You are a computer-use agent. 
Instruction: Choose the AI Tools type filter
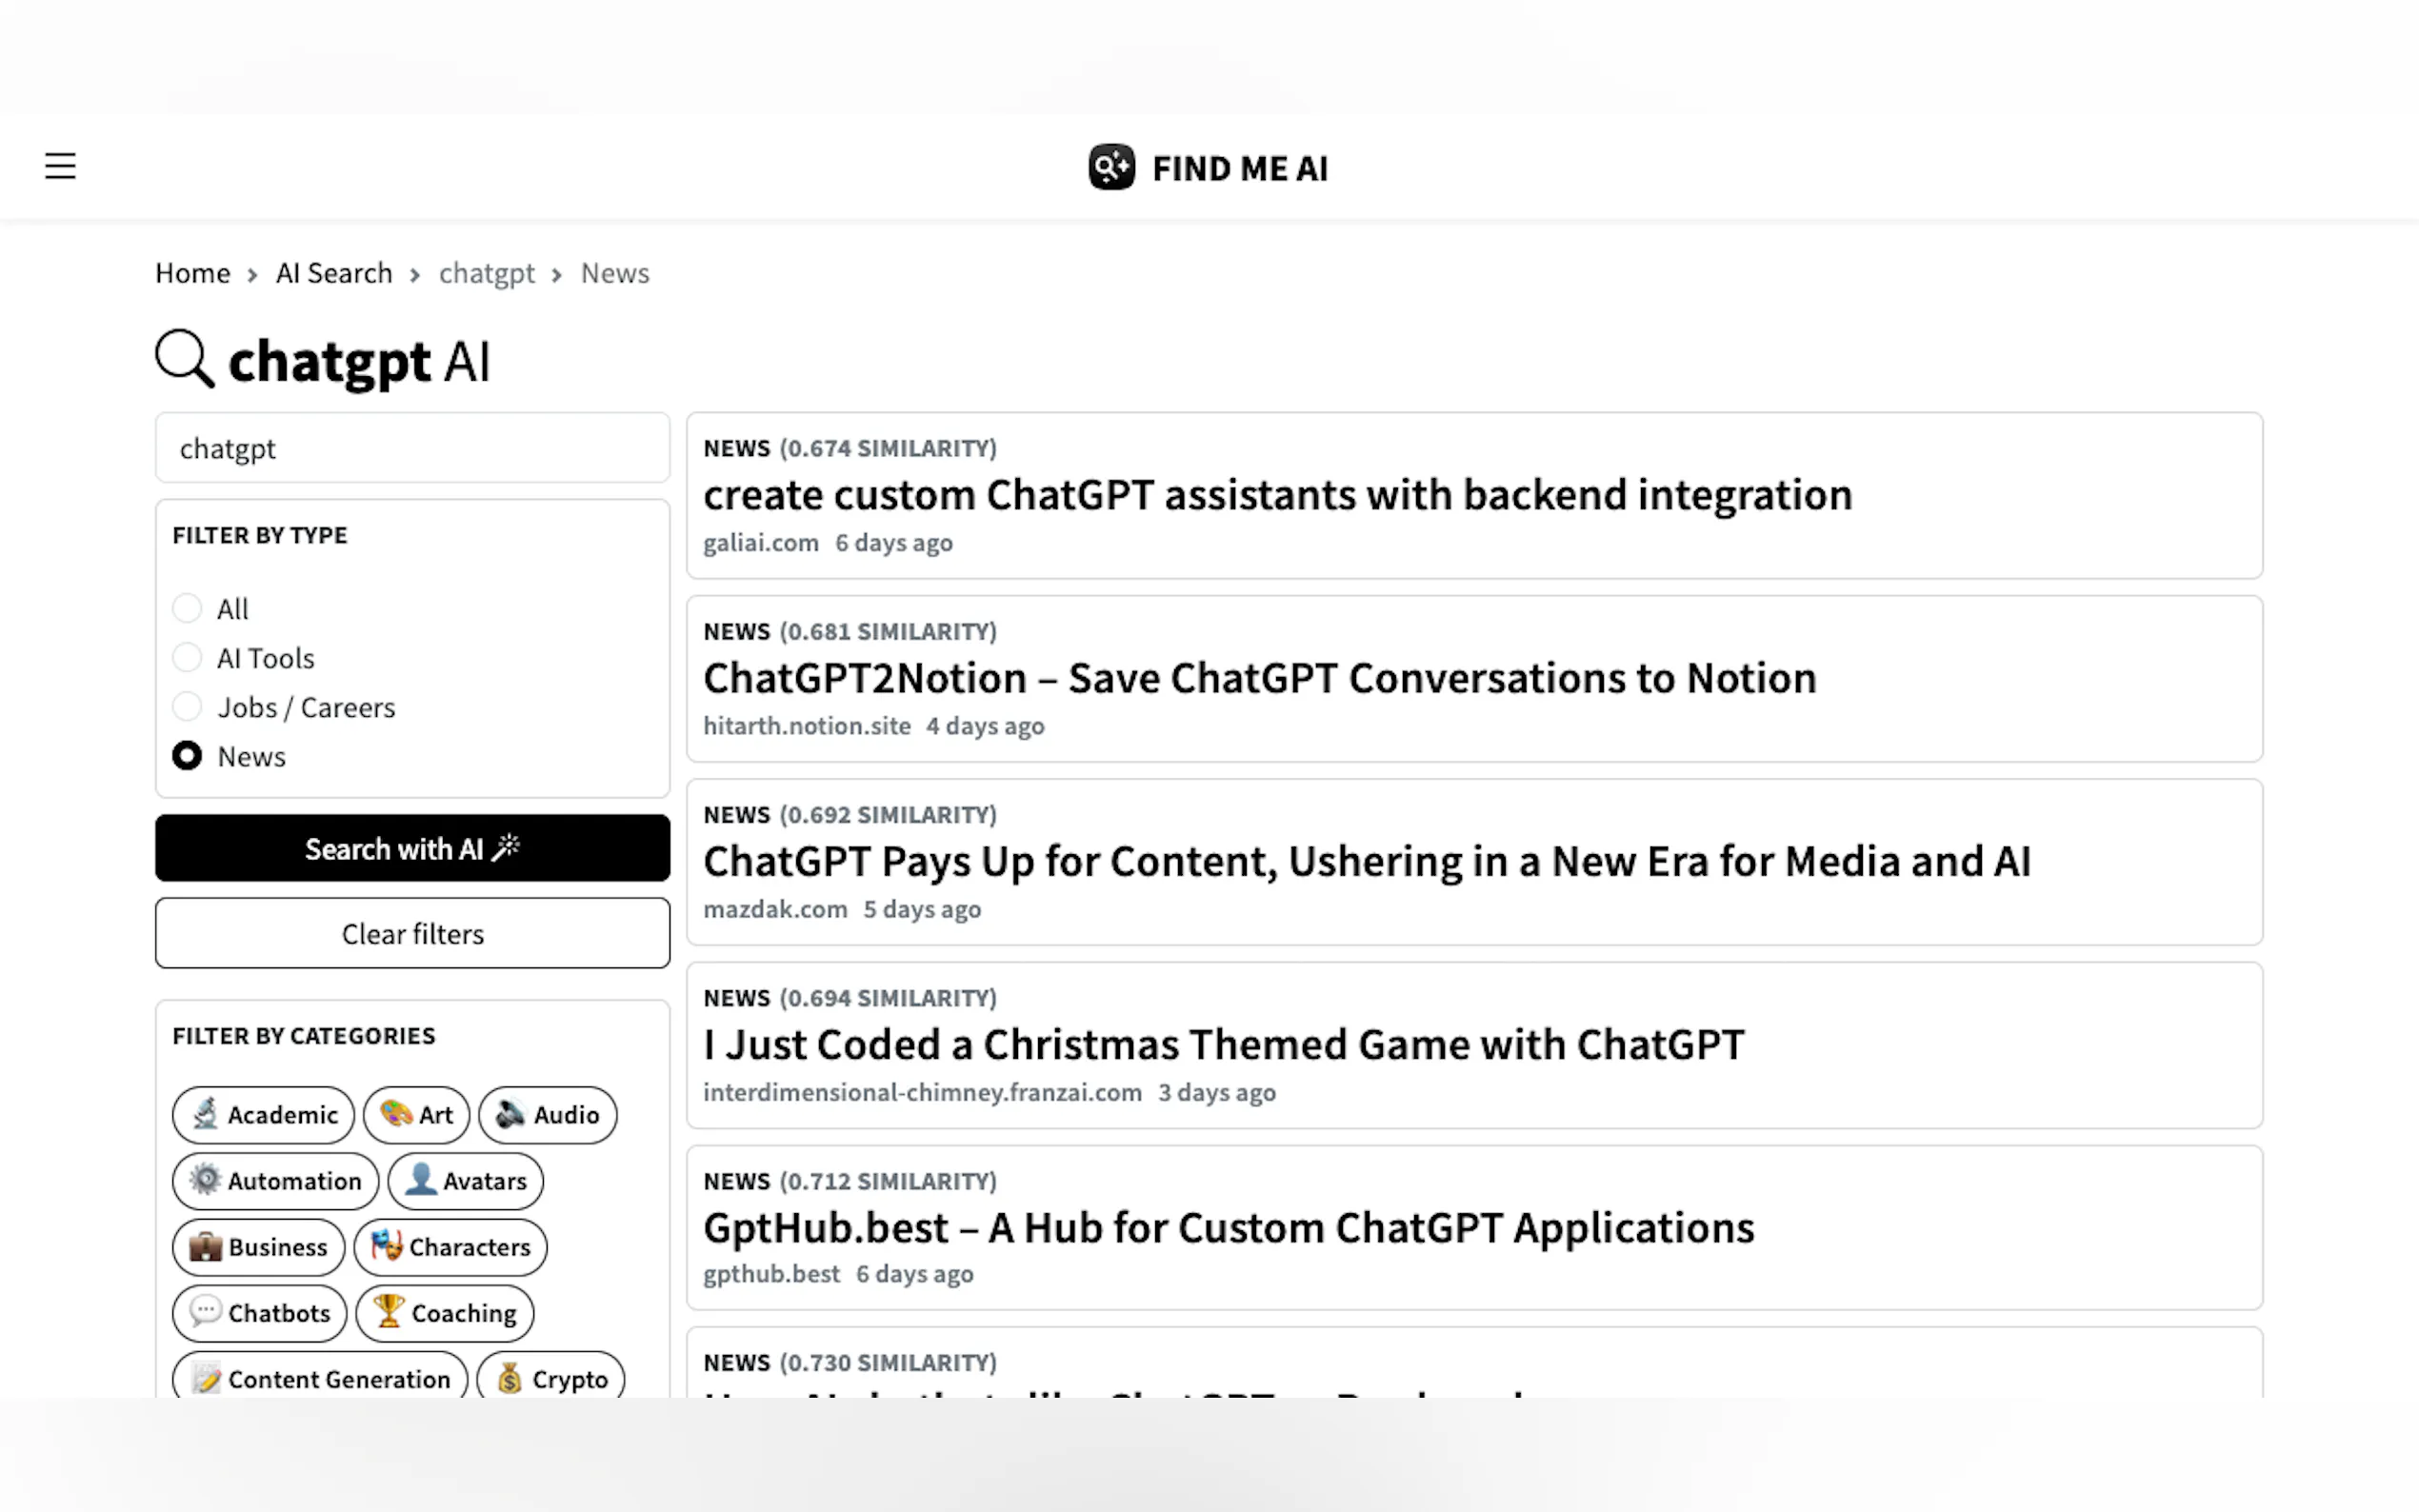[x=187, y=657]
